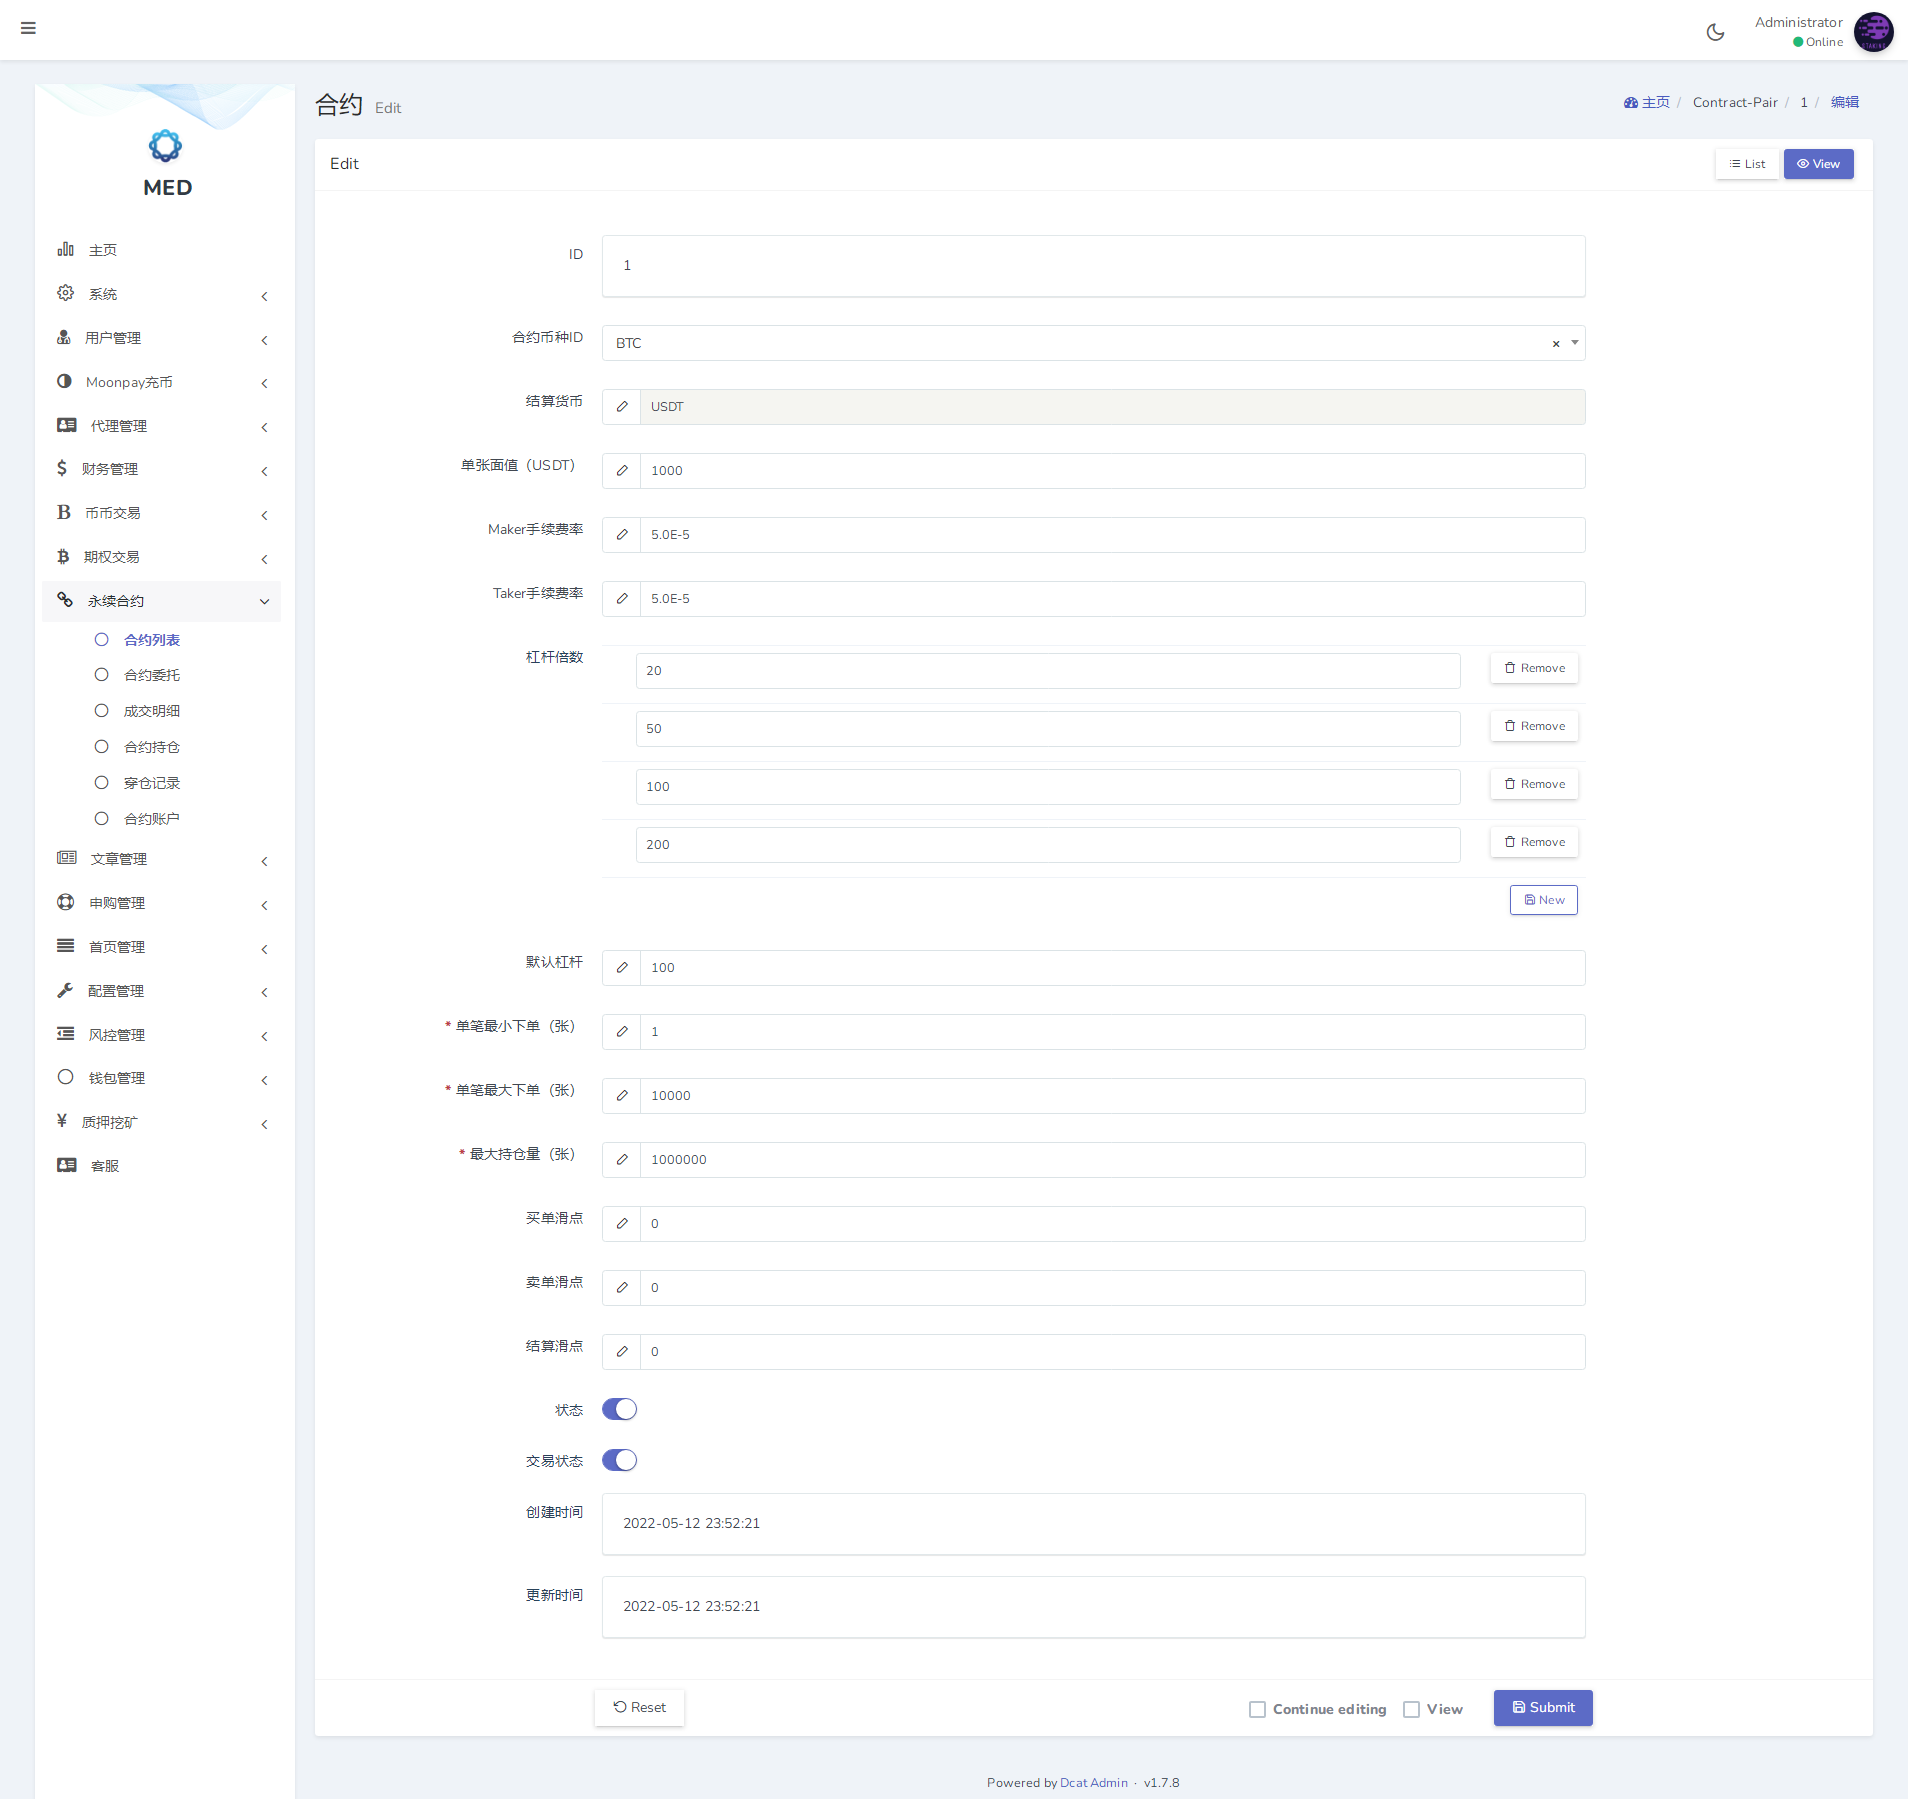
Task: Click the bar chart icon for 主页
Action: [x=66, y=249]
